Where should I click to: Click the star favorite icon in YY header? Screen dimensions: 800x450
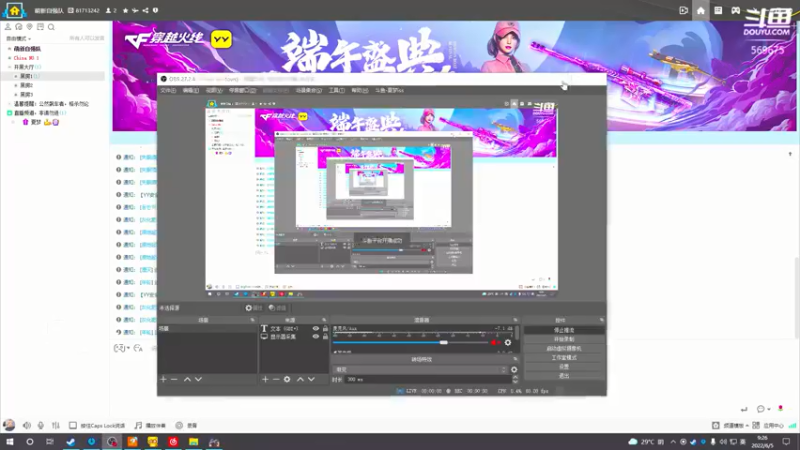[126, 10]
